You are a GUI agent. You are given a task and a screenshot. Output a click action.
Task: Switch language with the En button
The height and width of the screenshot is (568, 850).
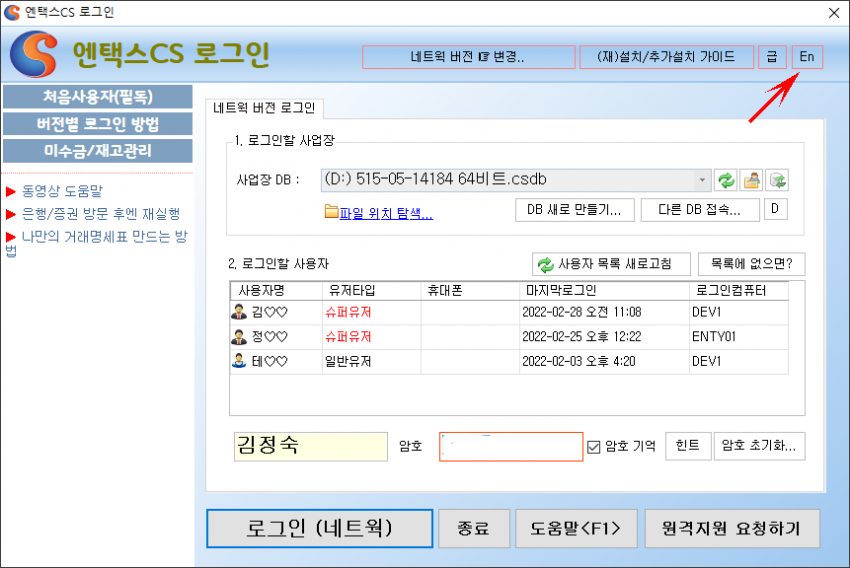coord(807,57)
